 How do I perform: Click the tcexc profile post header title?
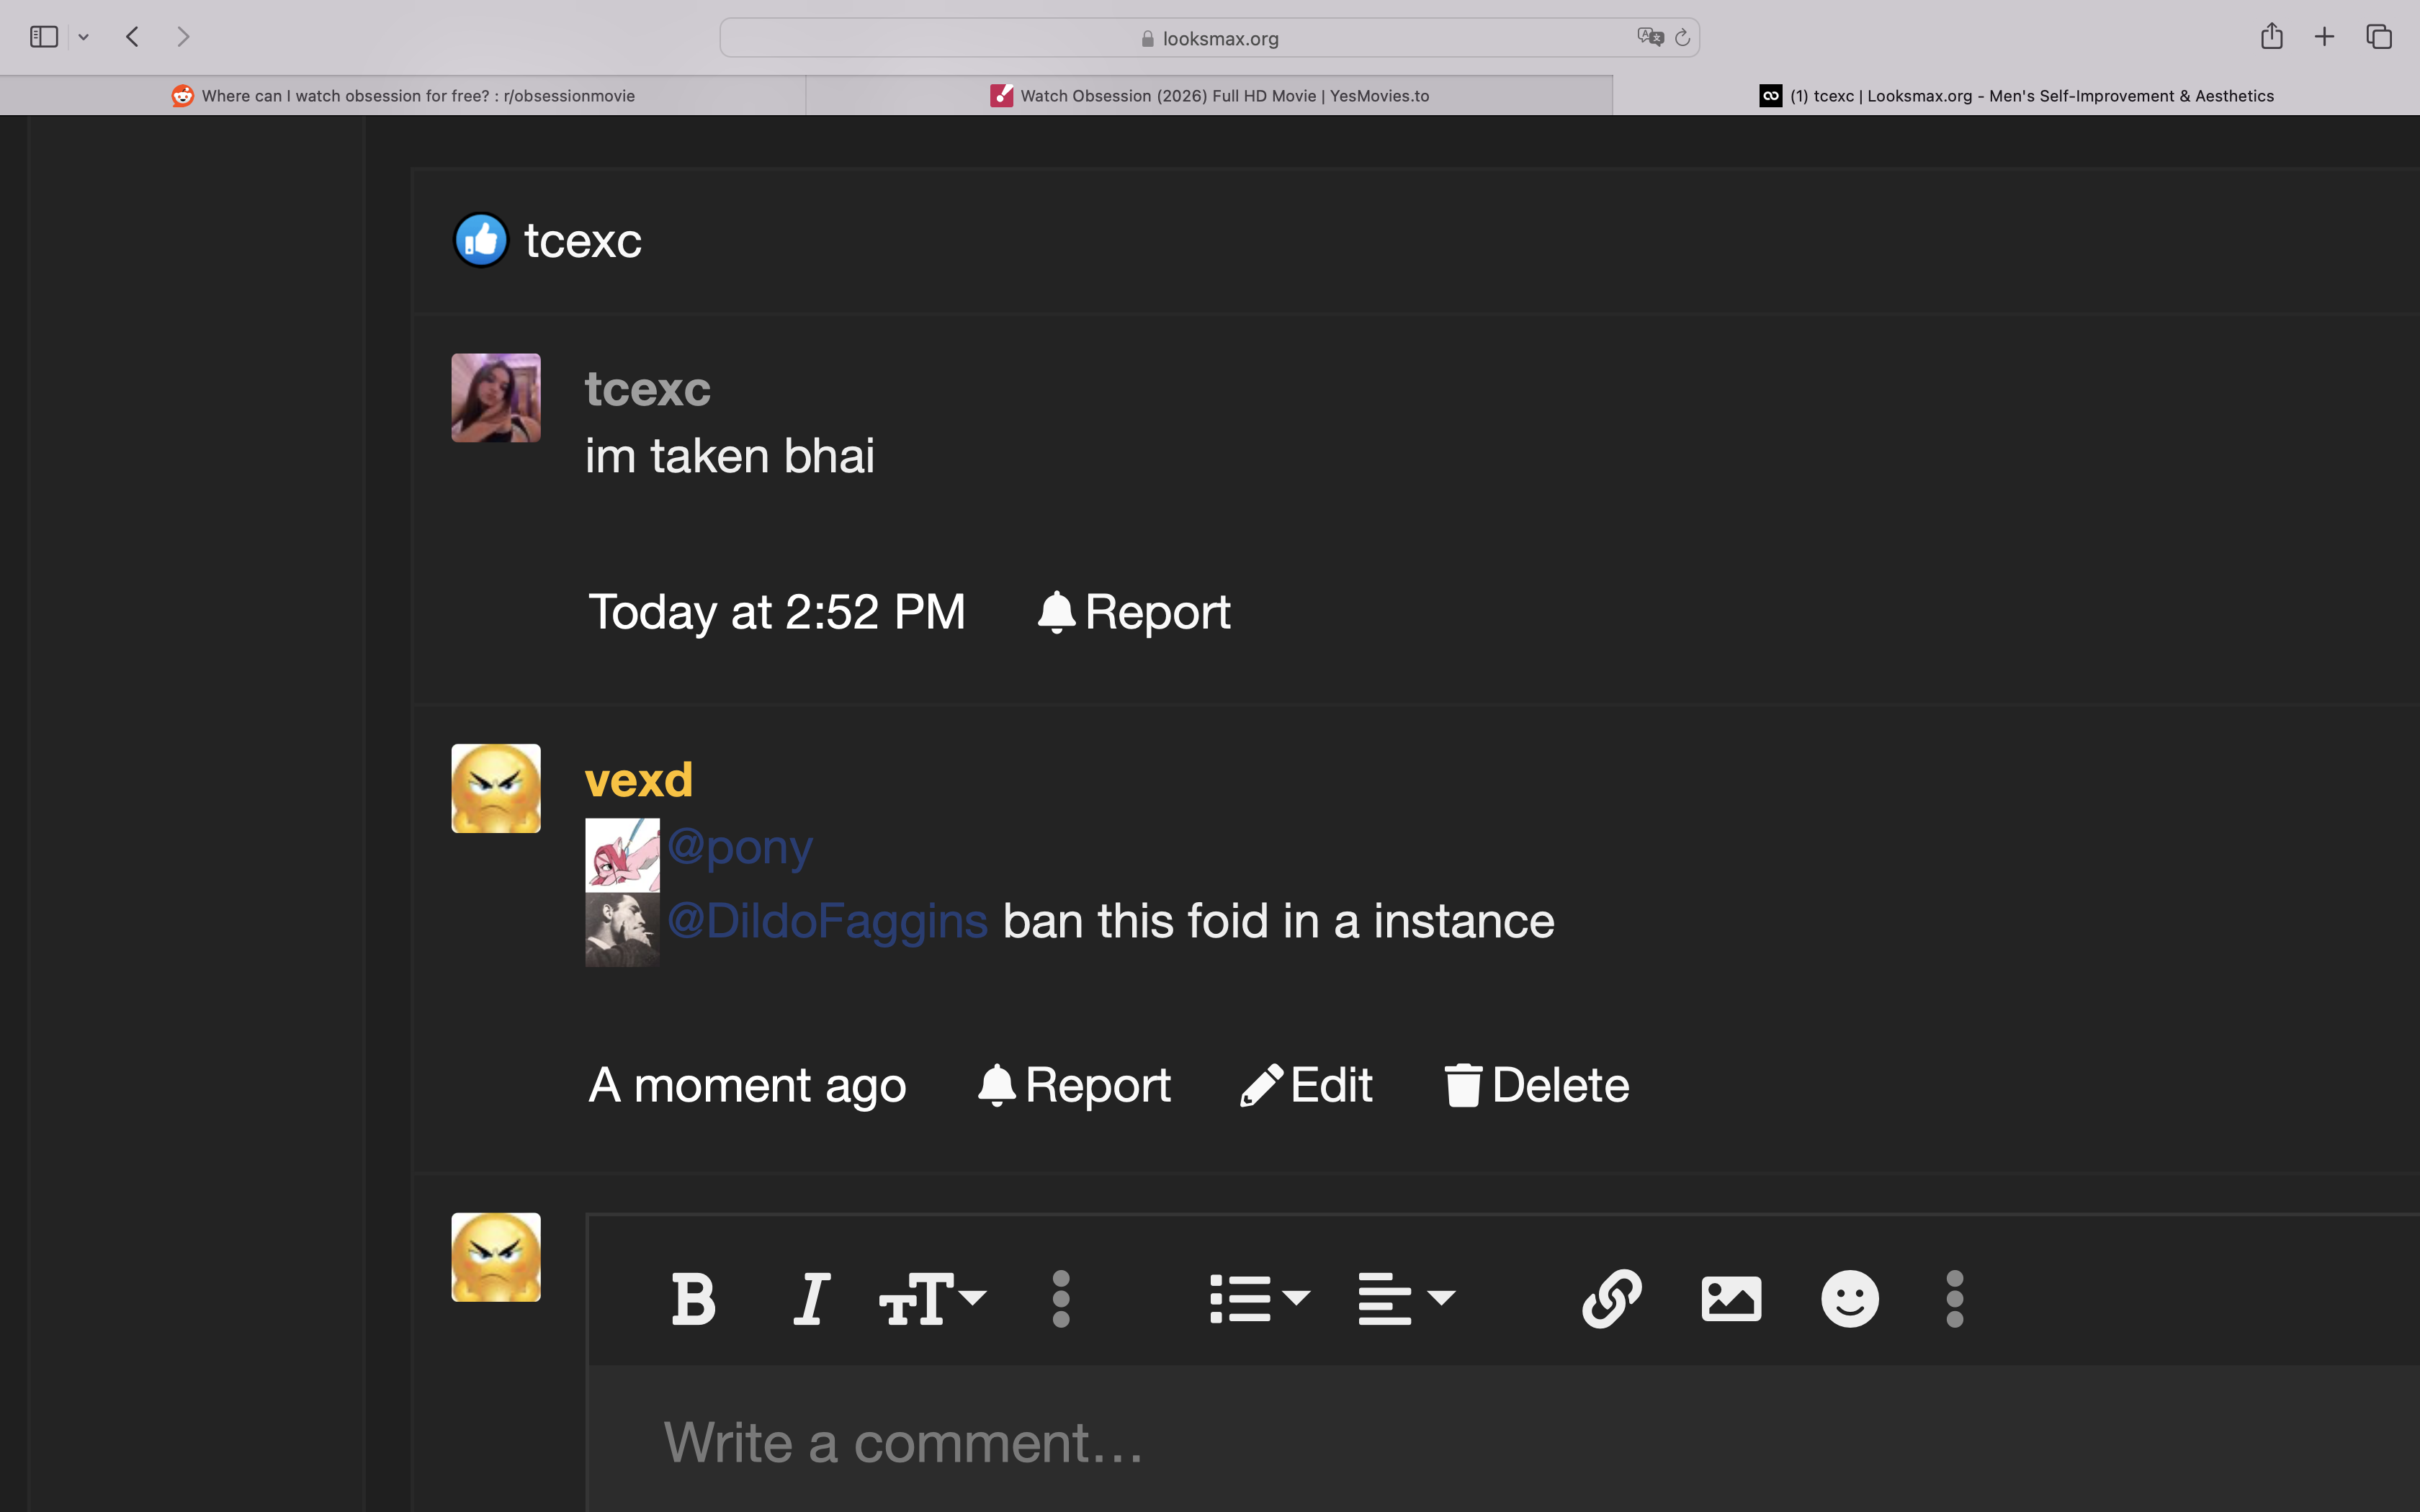[583, 241]
